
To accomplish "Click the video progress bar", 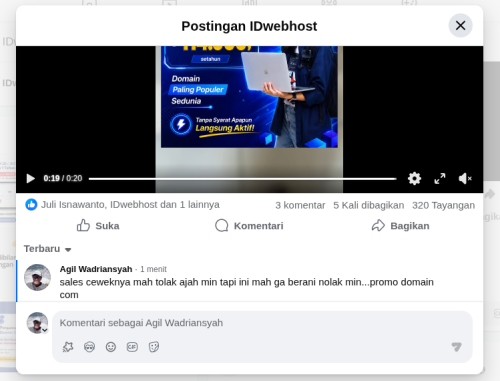I will (x=242, y=179).
